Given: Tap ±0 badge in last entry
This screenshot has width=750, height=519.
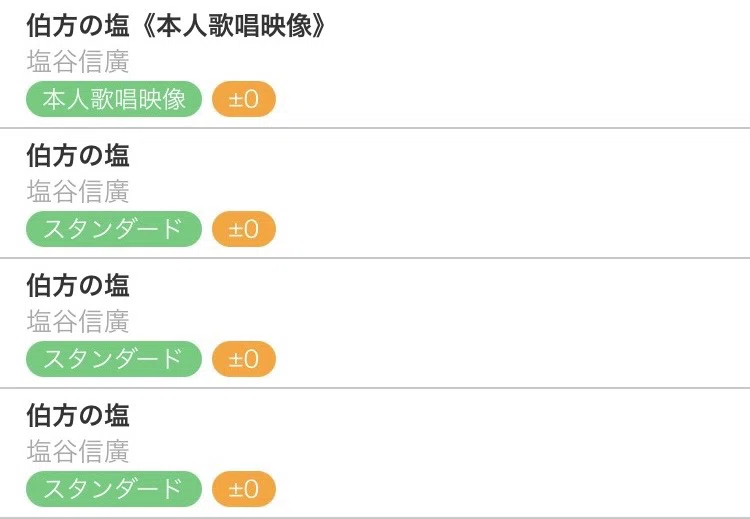Looking at the screenshot, I should coord(244,489).
